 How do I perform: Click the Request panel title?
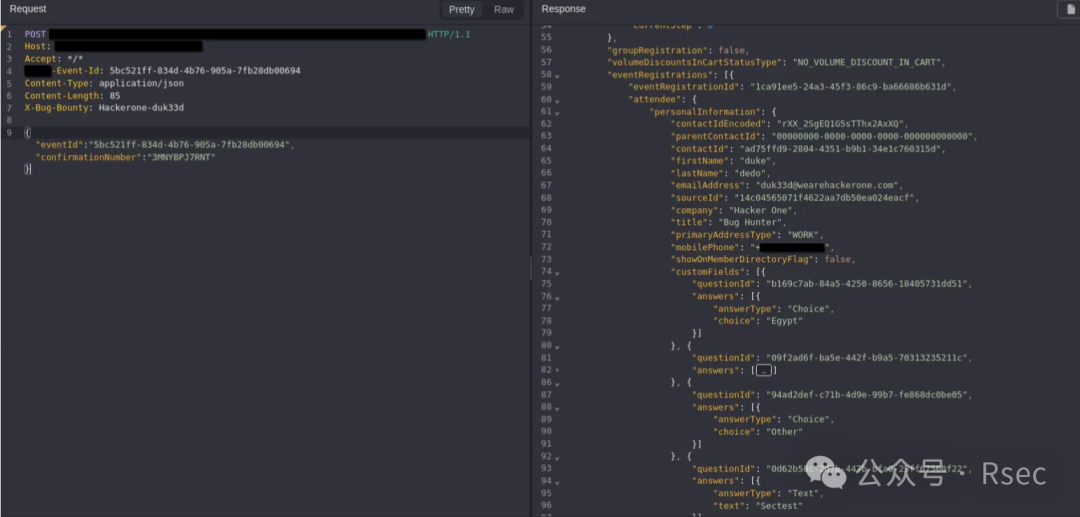click(28, 9)
